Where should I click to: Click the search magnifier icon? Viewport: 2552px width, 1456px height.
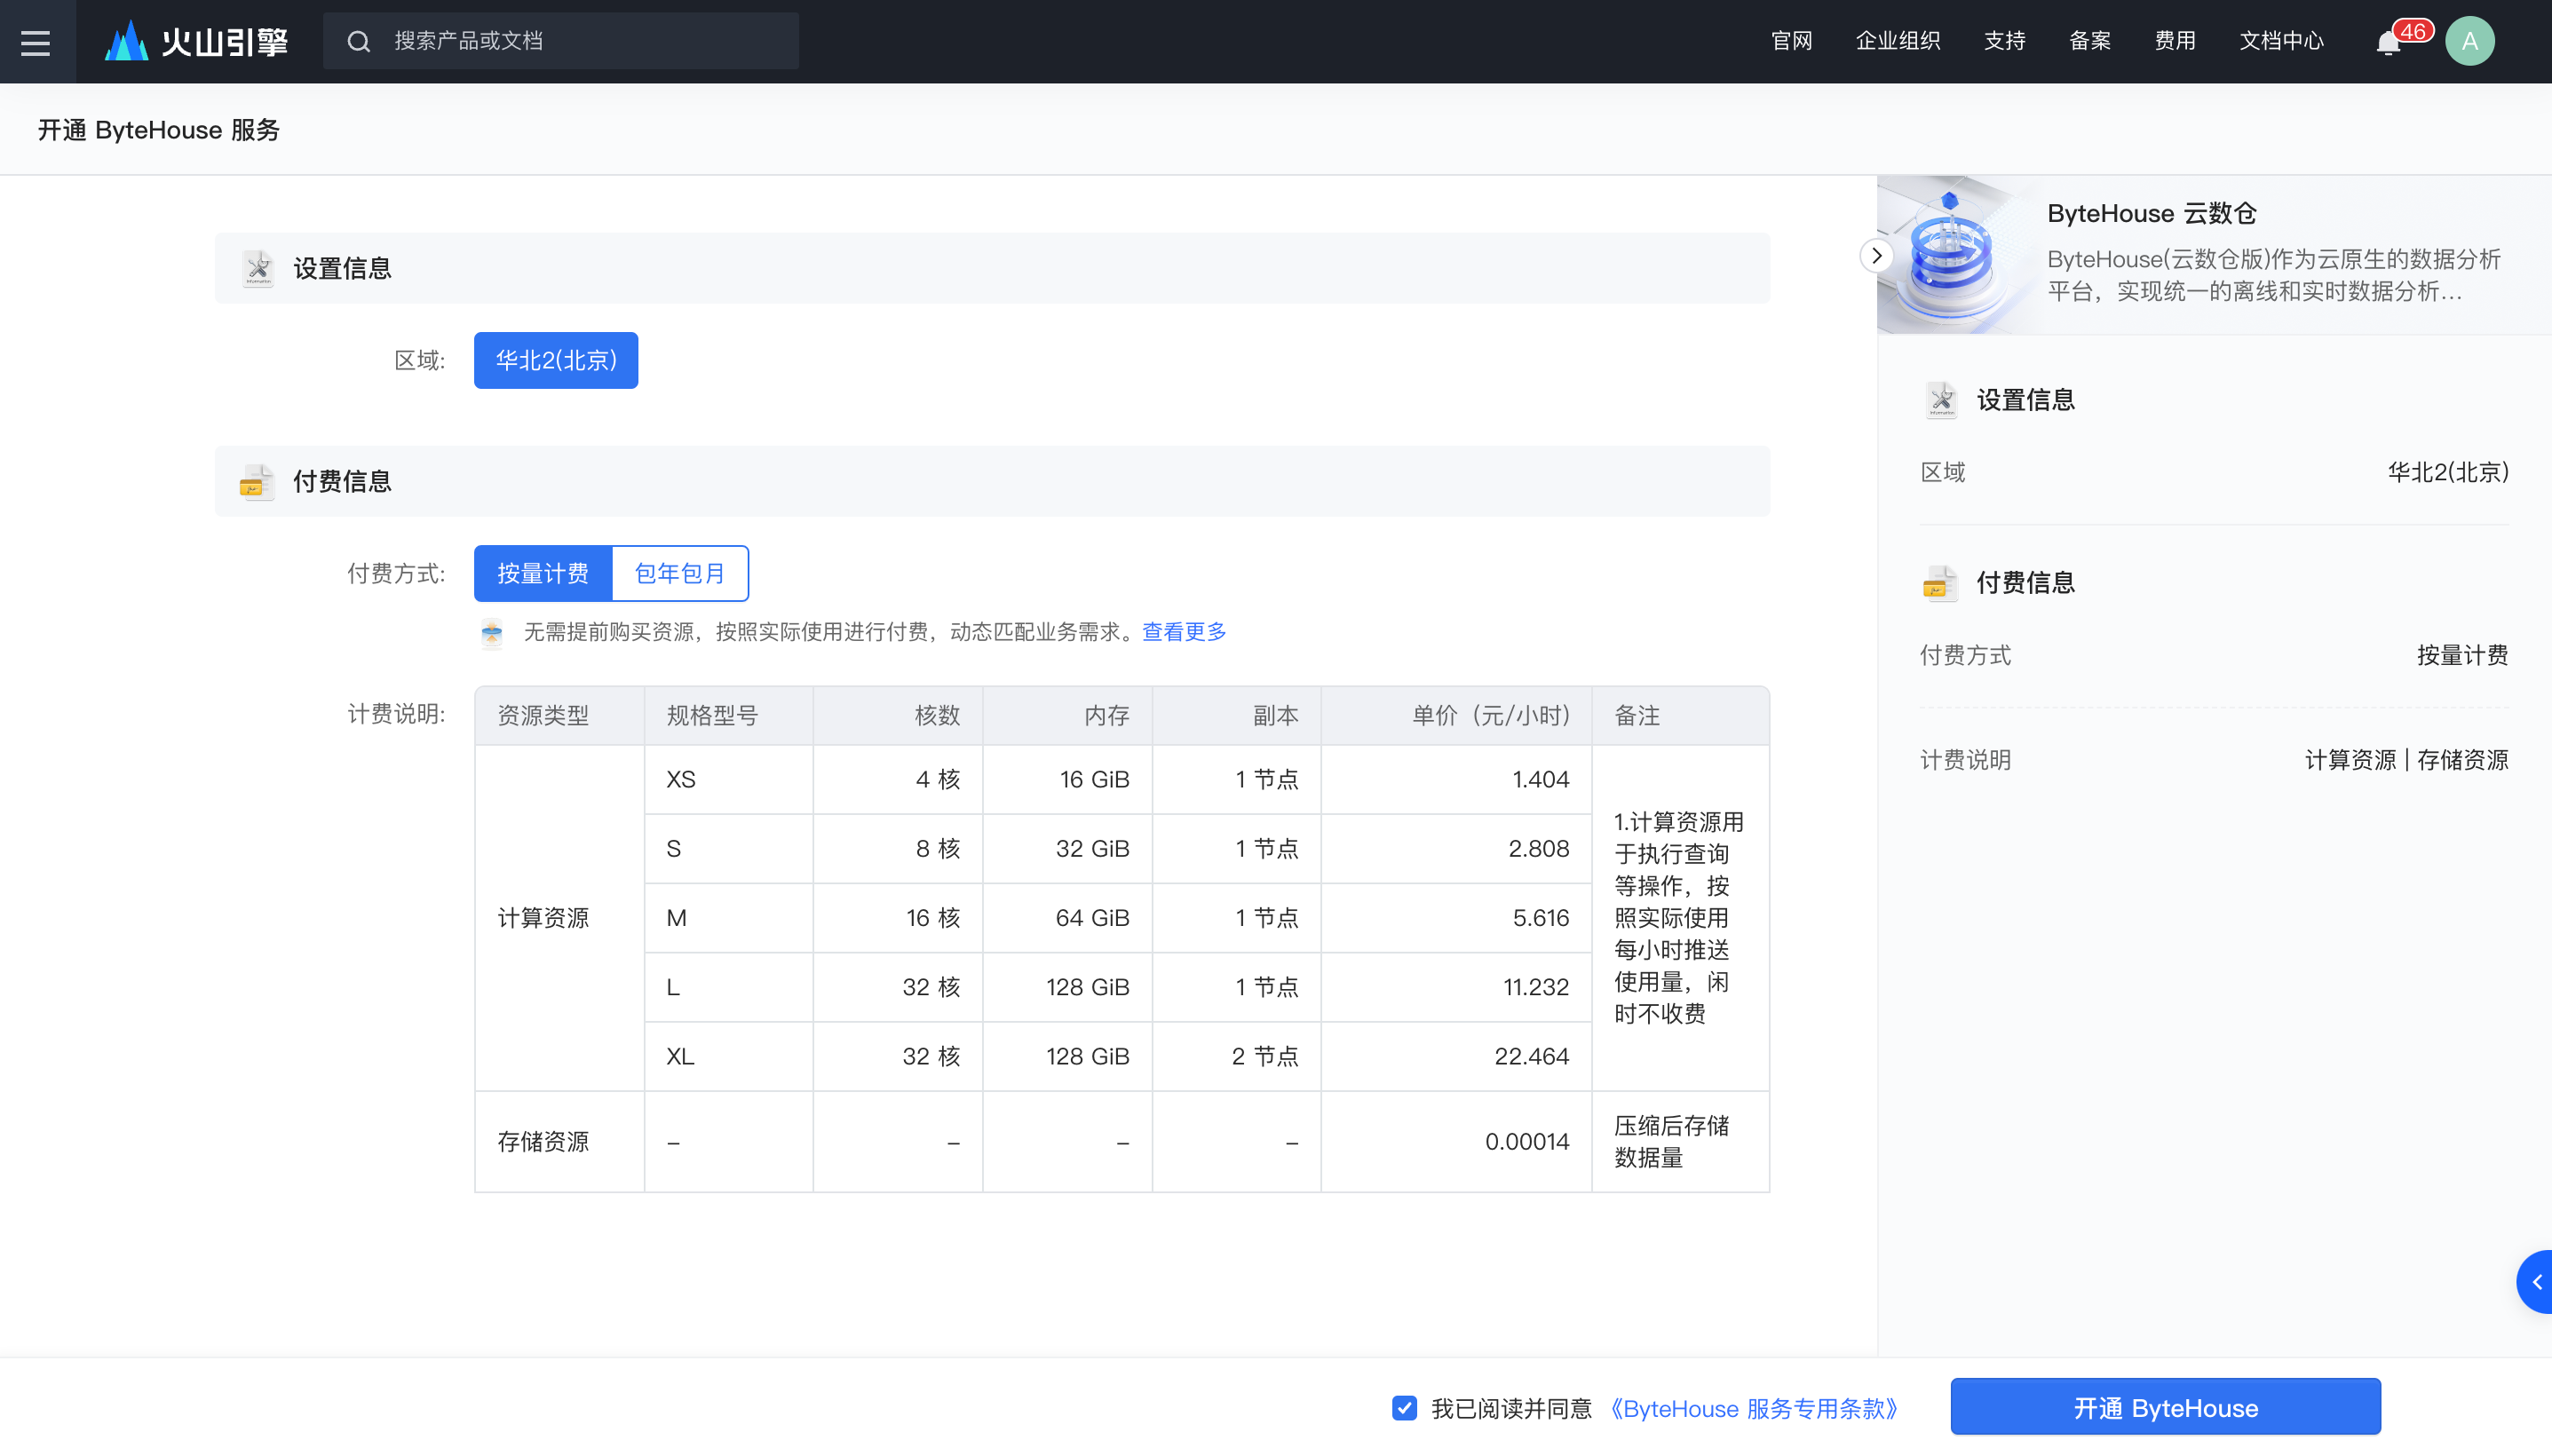pyautogui.click(x=359, y=42)
